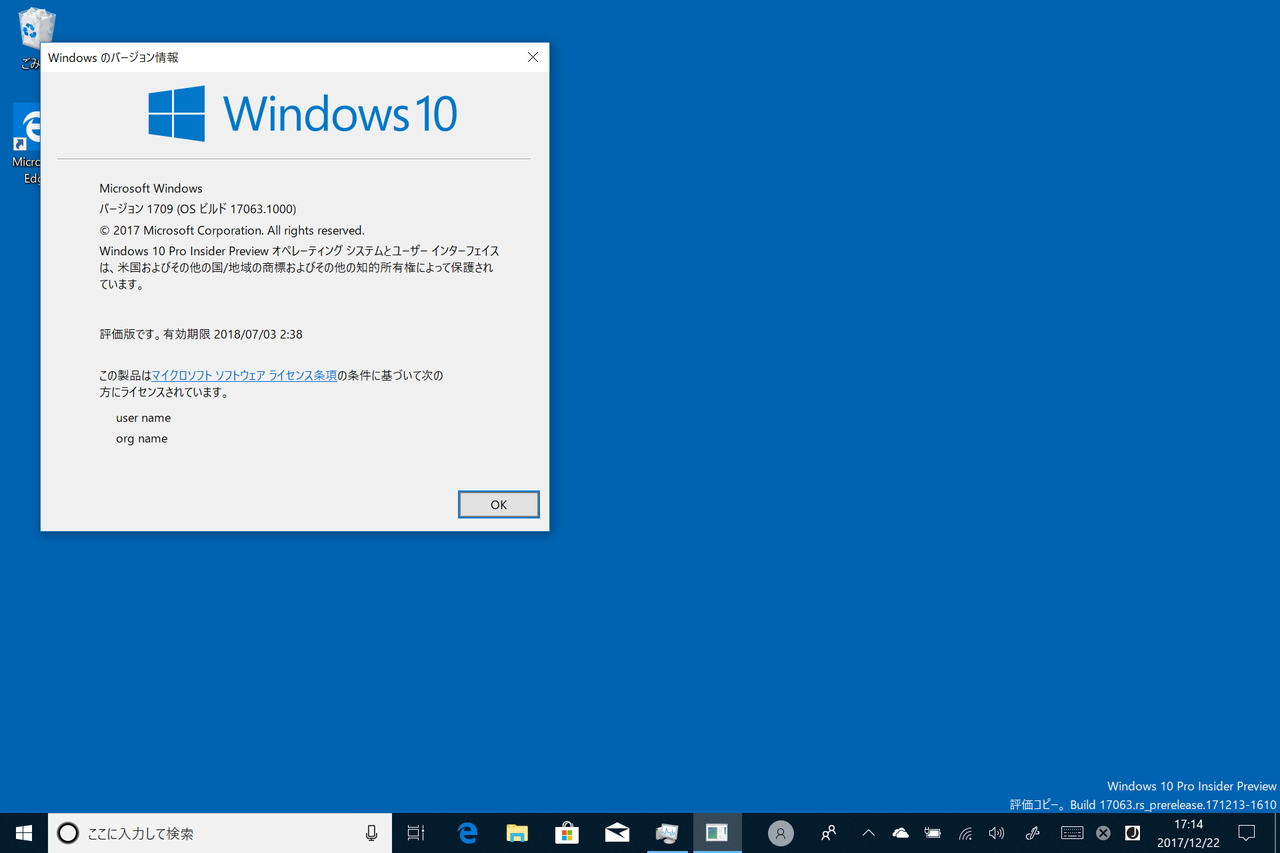Viewport: 1280px width, 853px height.
Task: Click the "org name" licensee text
Action: pos(142,439)
